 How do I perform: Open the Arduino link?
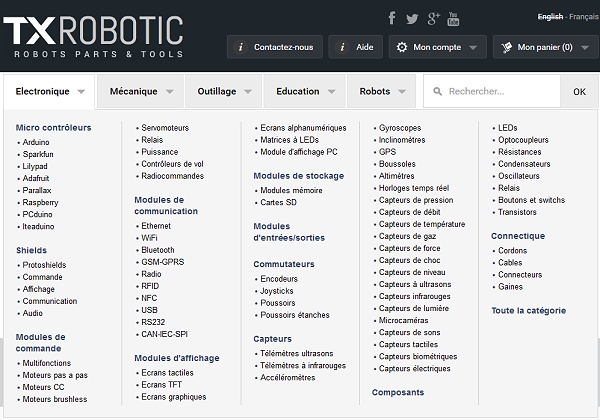point(36,142)
